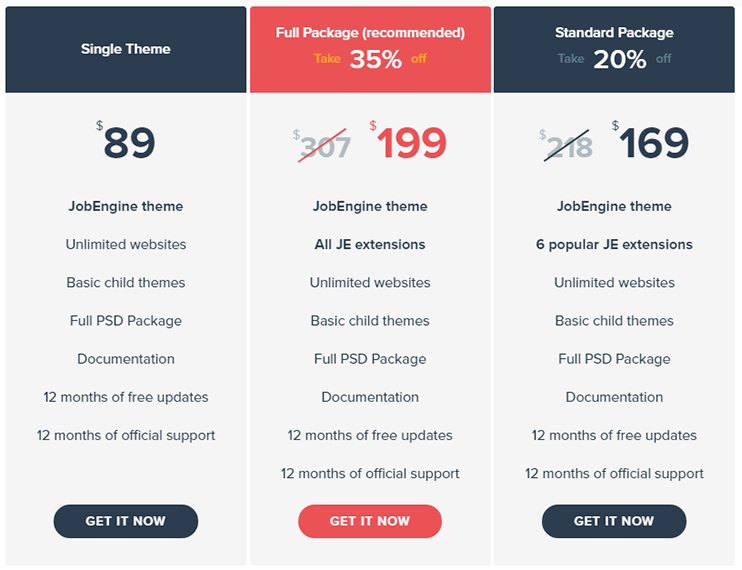Click Documentation in Full Package column
This screenshot has width=742, height=570.
370,397
